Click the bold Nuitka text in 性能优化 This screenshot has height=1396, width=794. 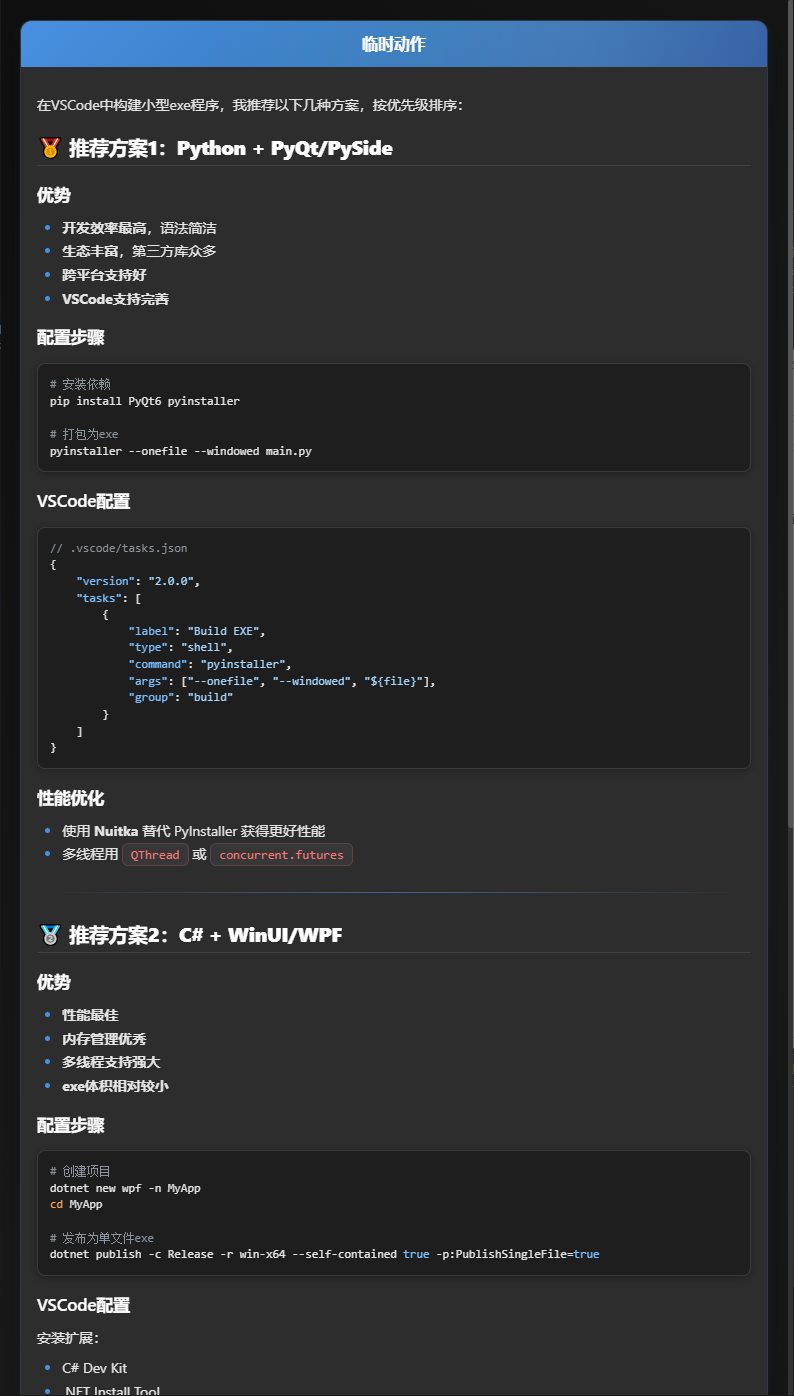pos(117,830)
